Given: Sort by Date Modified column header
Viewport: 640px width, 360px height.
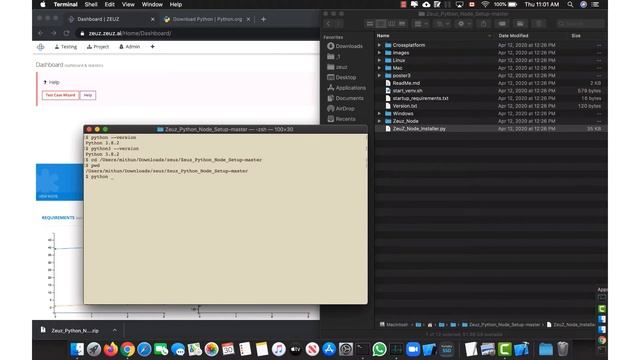Looking at the screenshot, I should point(513,36).
